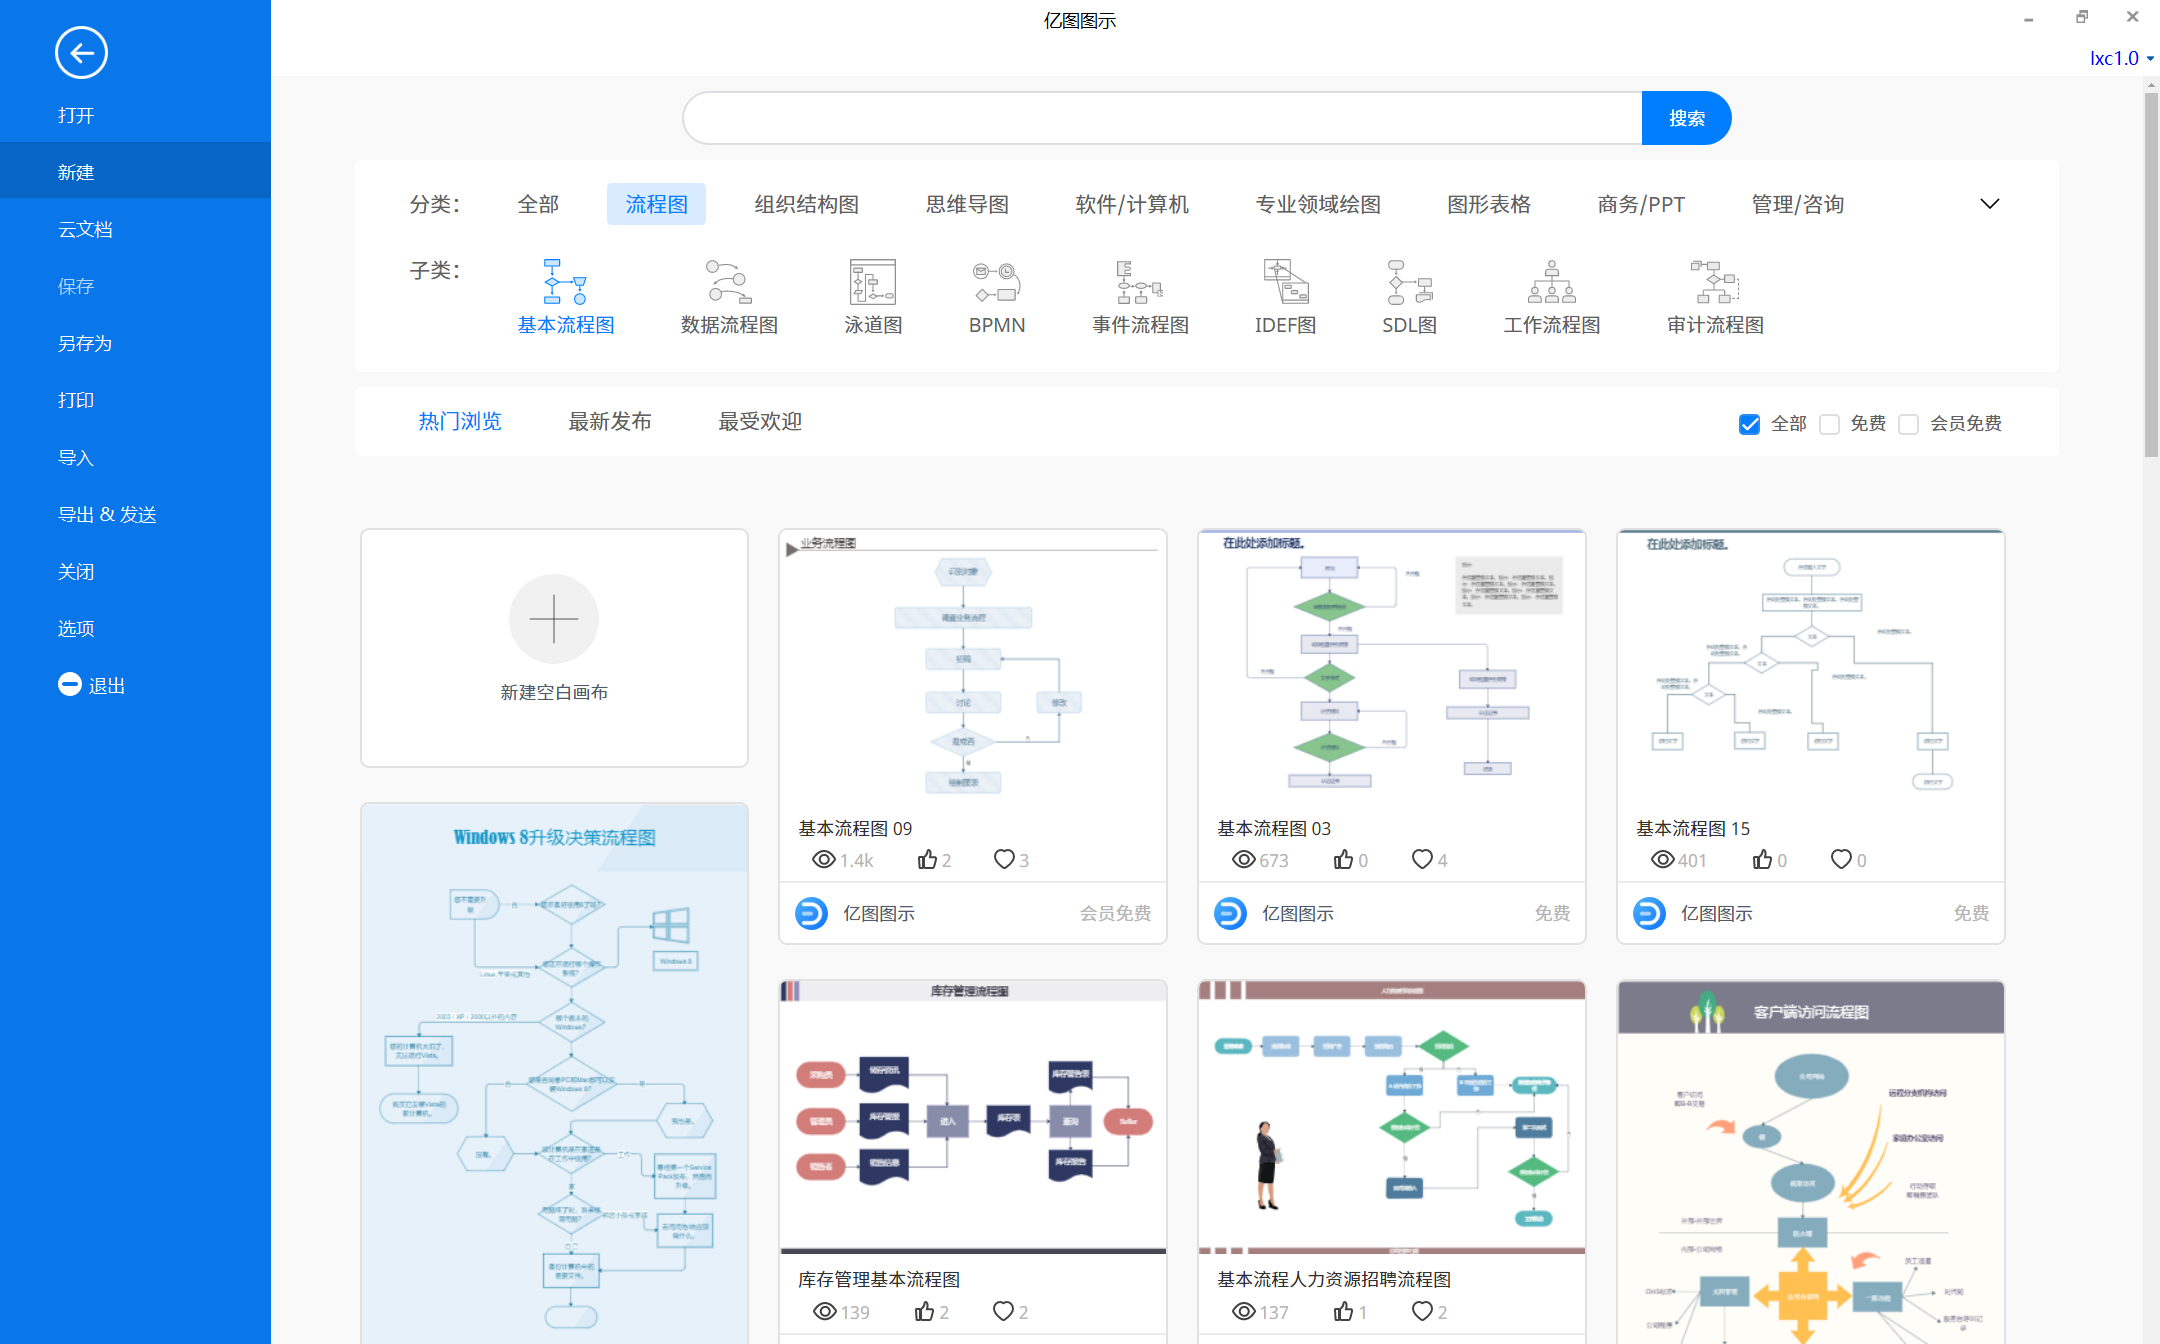The height and width of the screenshot is (1344, 2160).
Task: Click 亿图图示 author logo on 基本流程图 15
Action: pos(1649,913)
